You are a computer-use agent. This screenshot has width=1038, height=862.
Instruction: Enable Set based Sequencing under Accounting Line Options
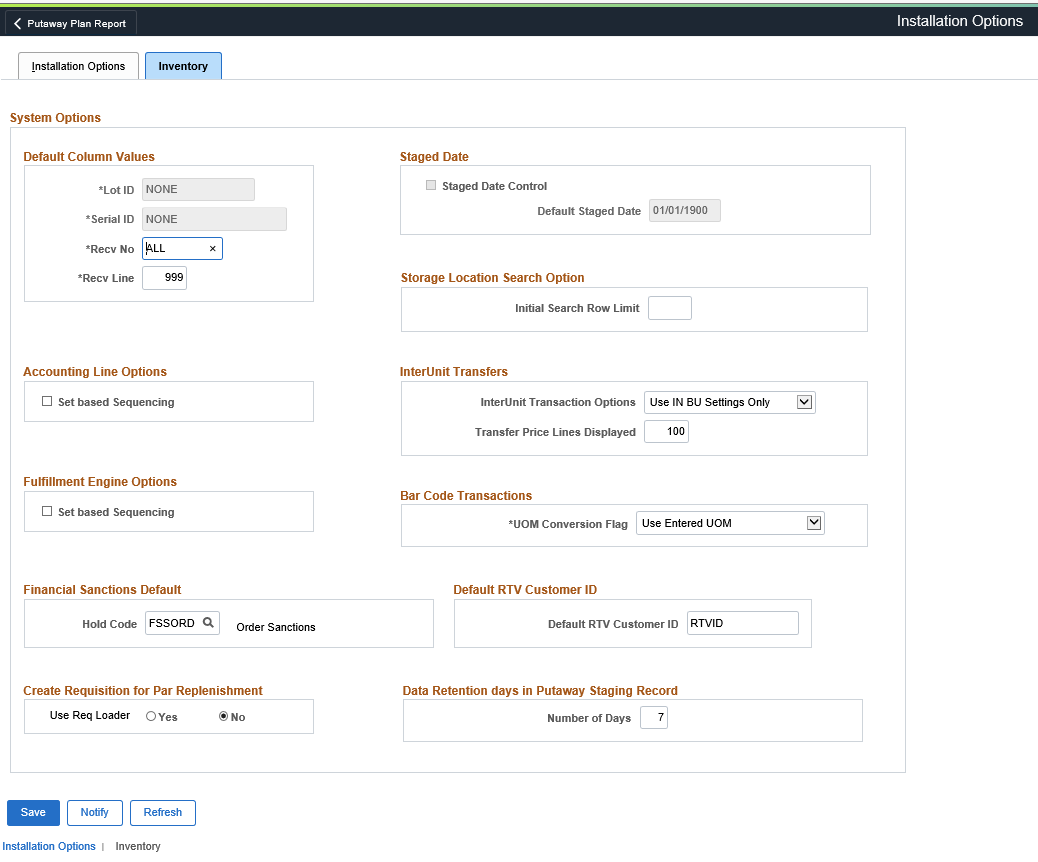[47, 402]
